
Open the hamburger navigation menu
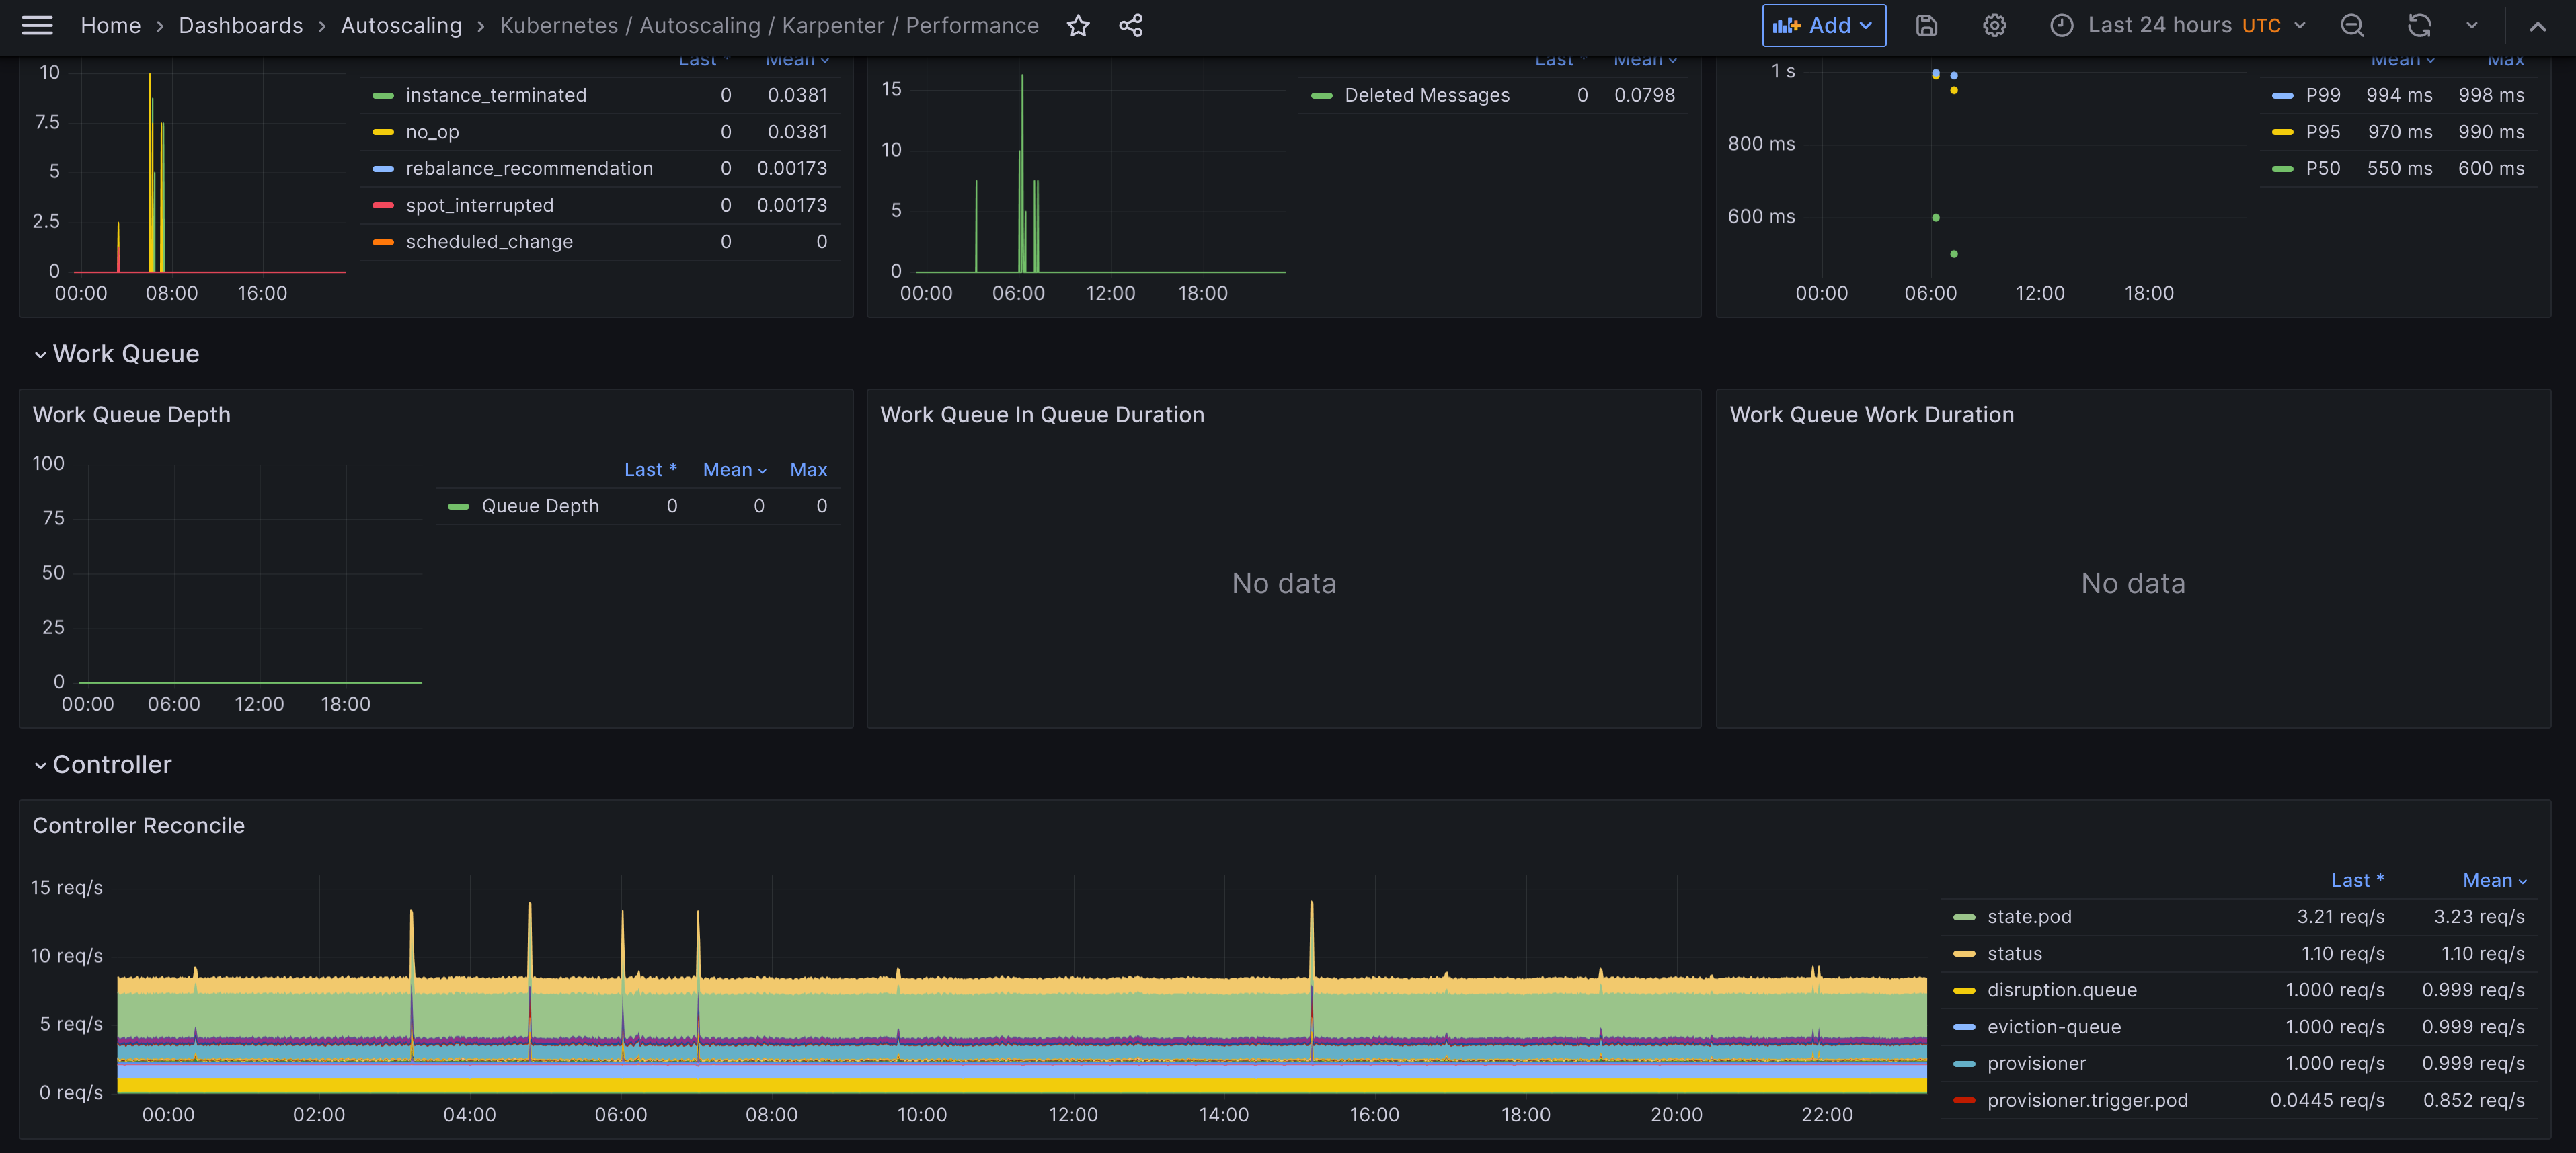[x=37, y=25]
